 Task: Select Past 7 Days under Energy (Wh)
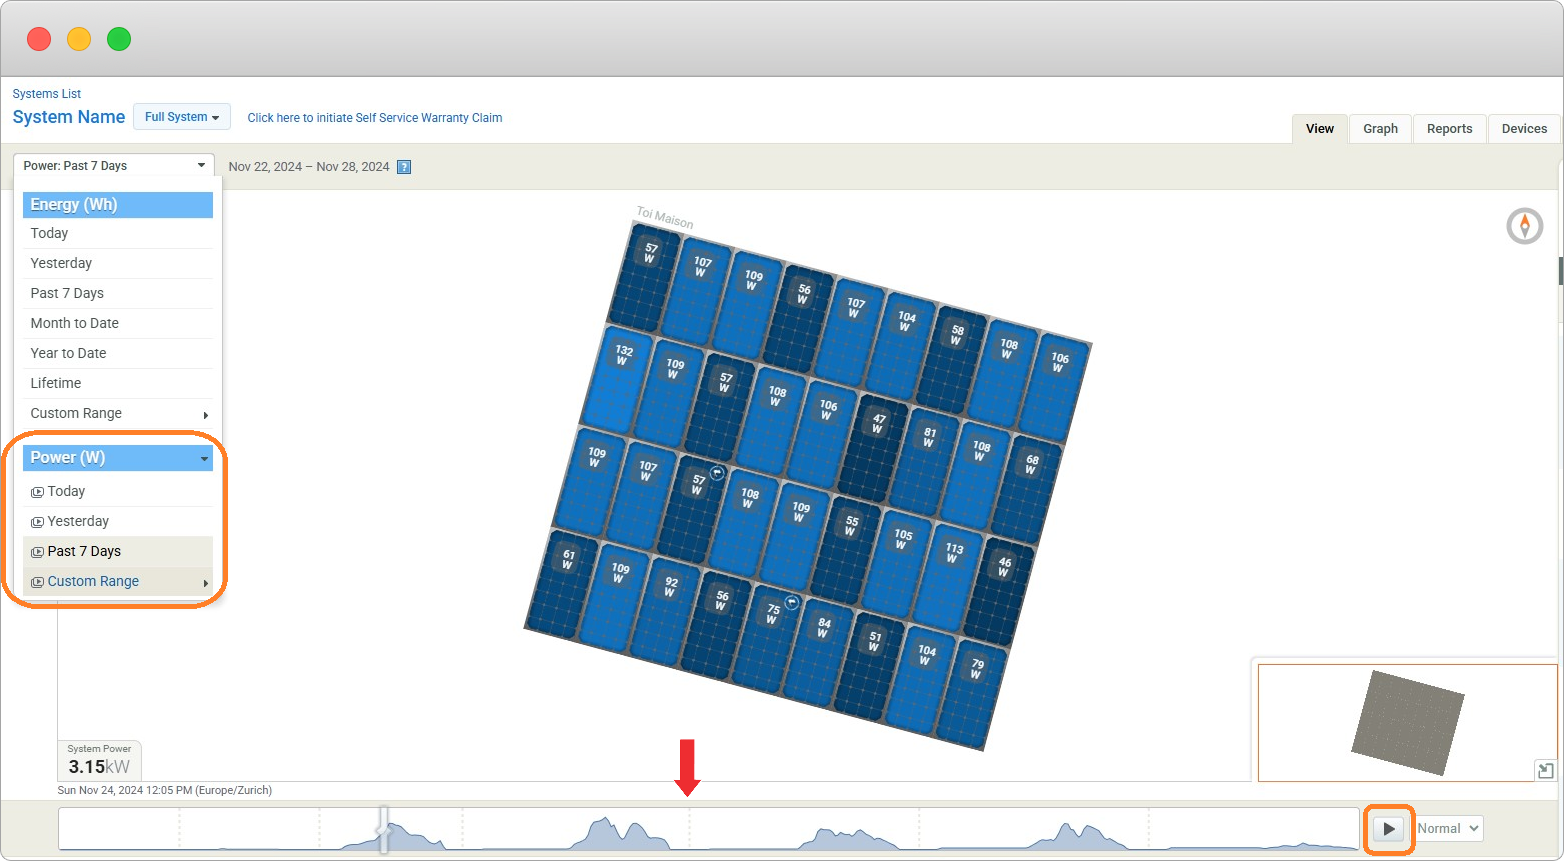coord(118,293)
